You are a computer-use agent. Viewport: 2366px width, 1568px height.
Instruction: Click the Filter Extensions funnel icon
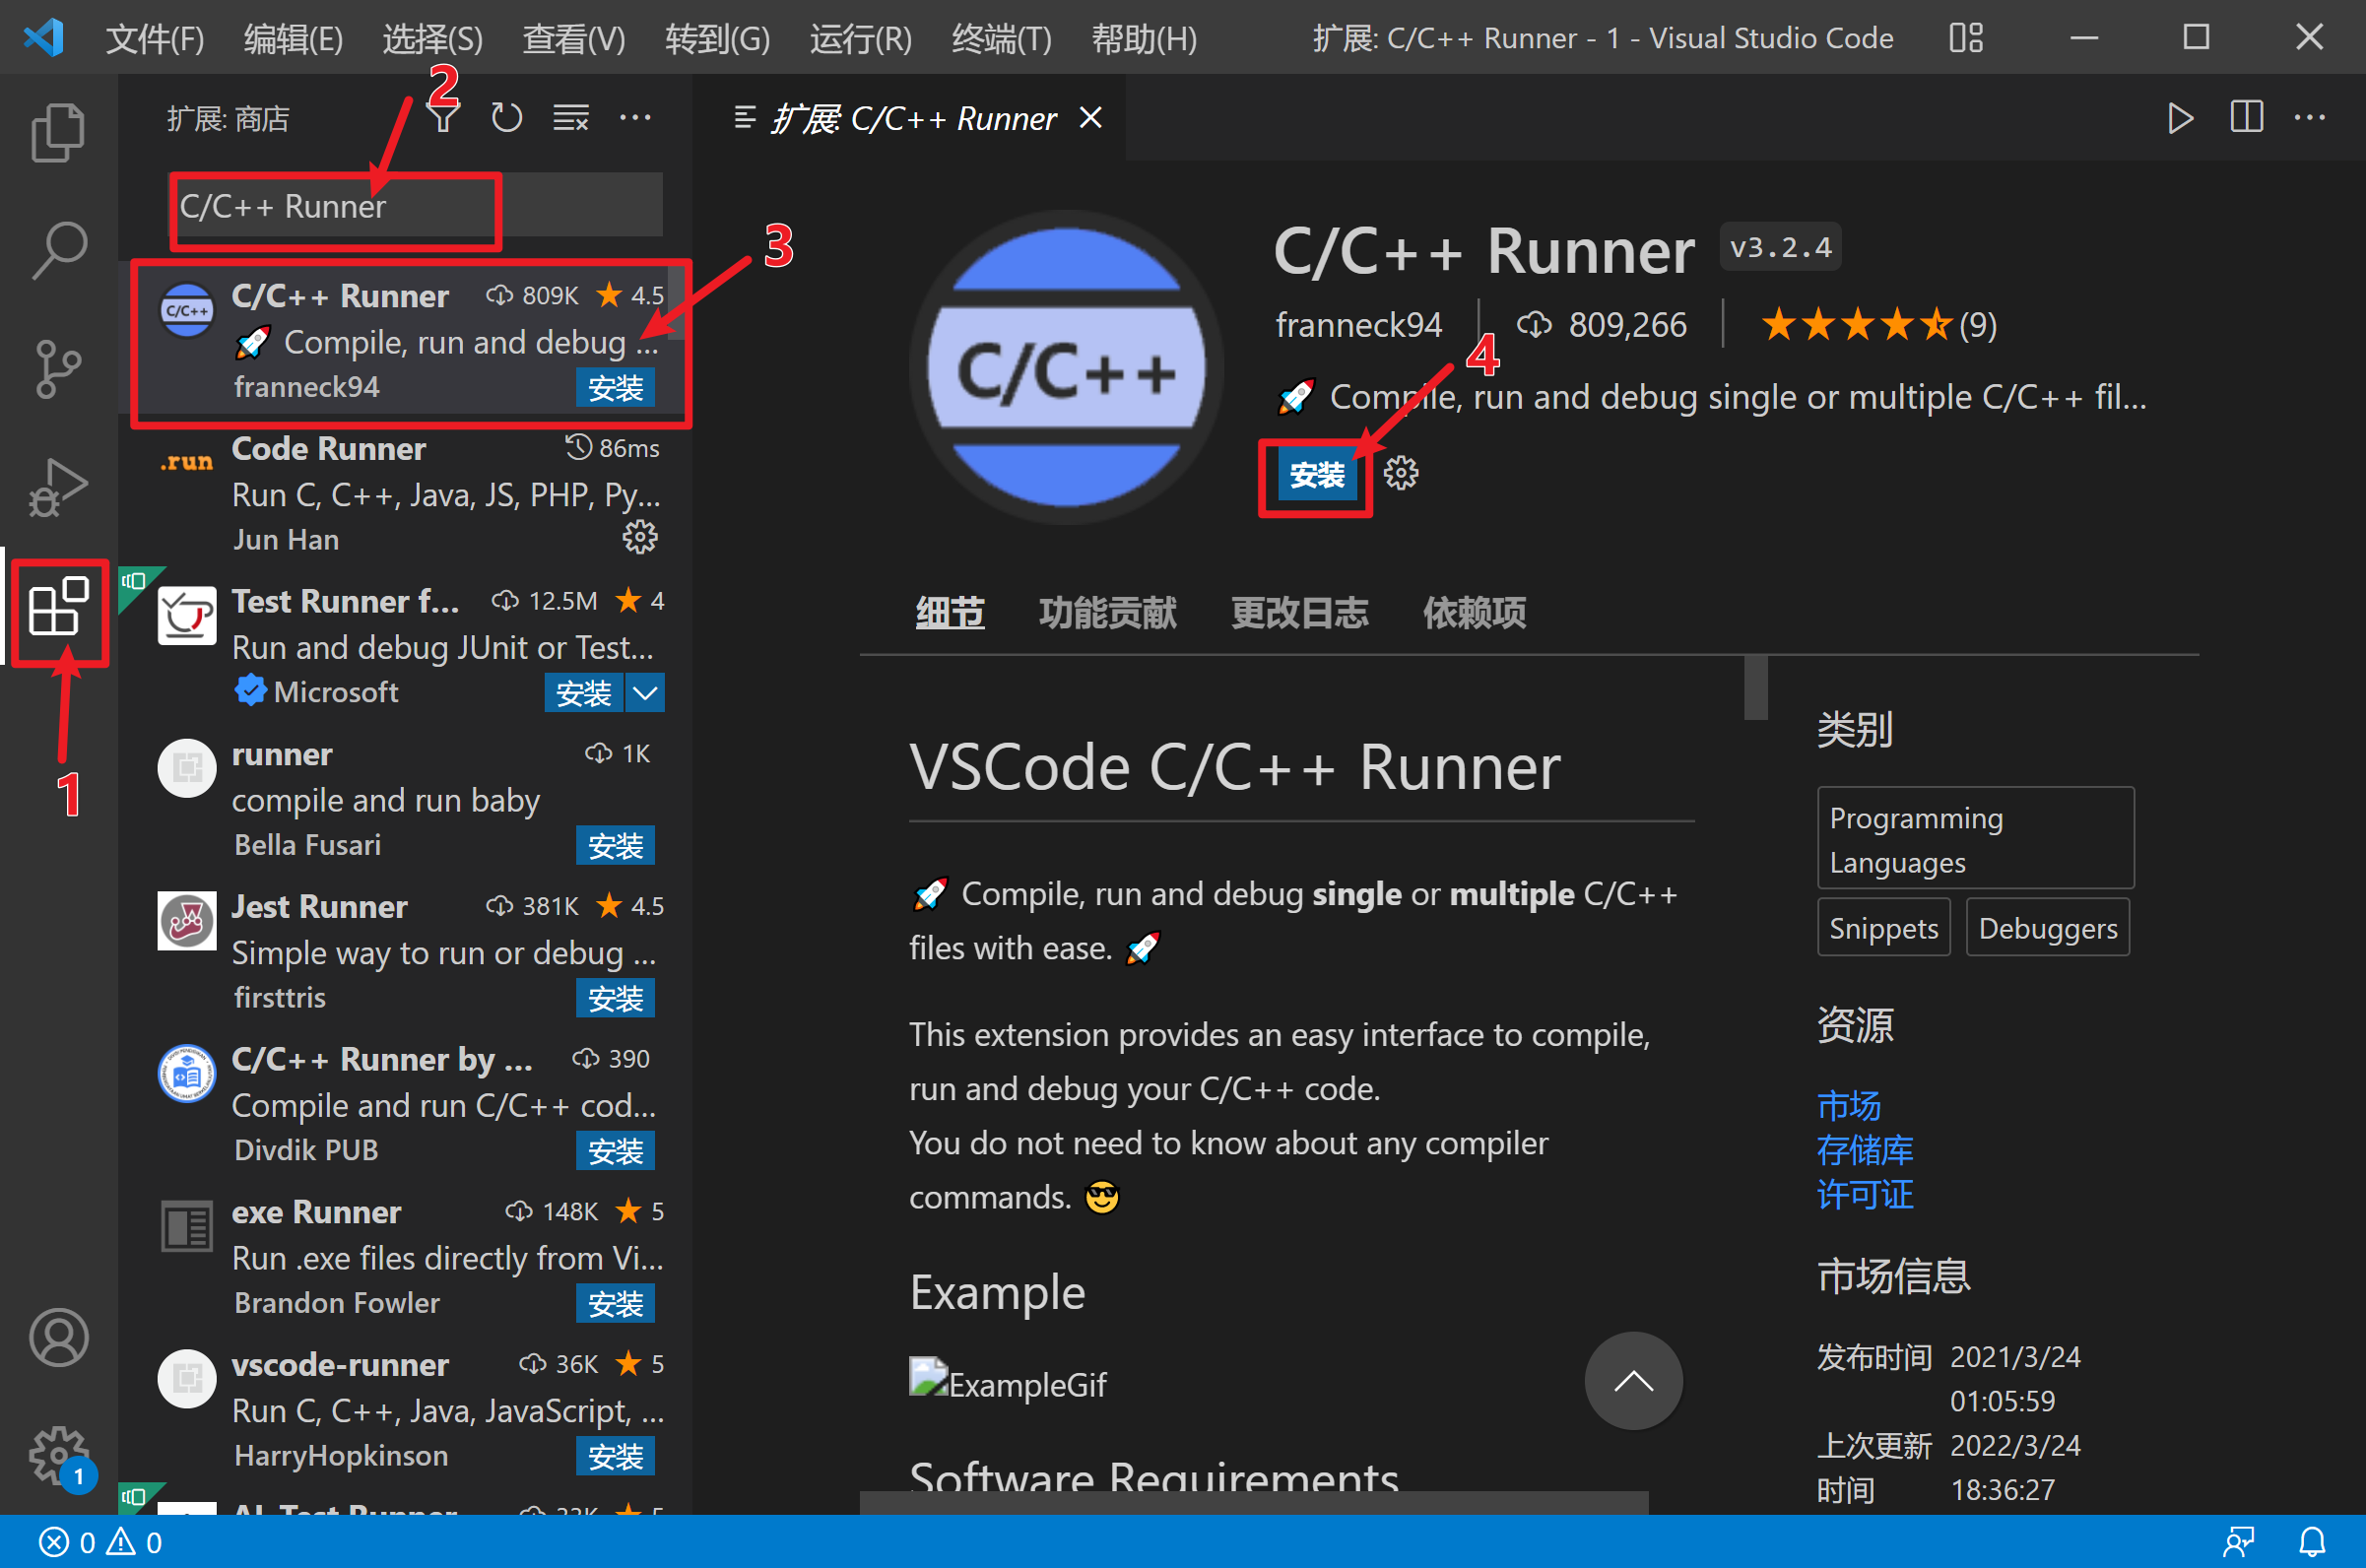tap(443, 117)
